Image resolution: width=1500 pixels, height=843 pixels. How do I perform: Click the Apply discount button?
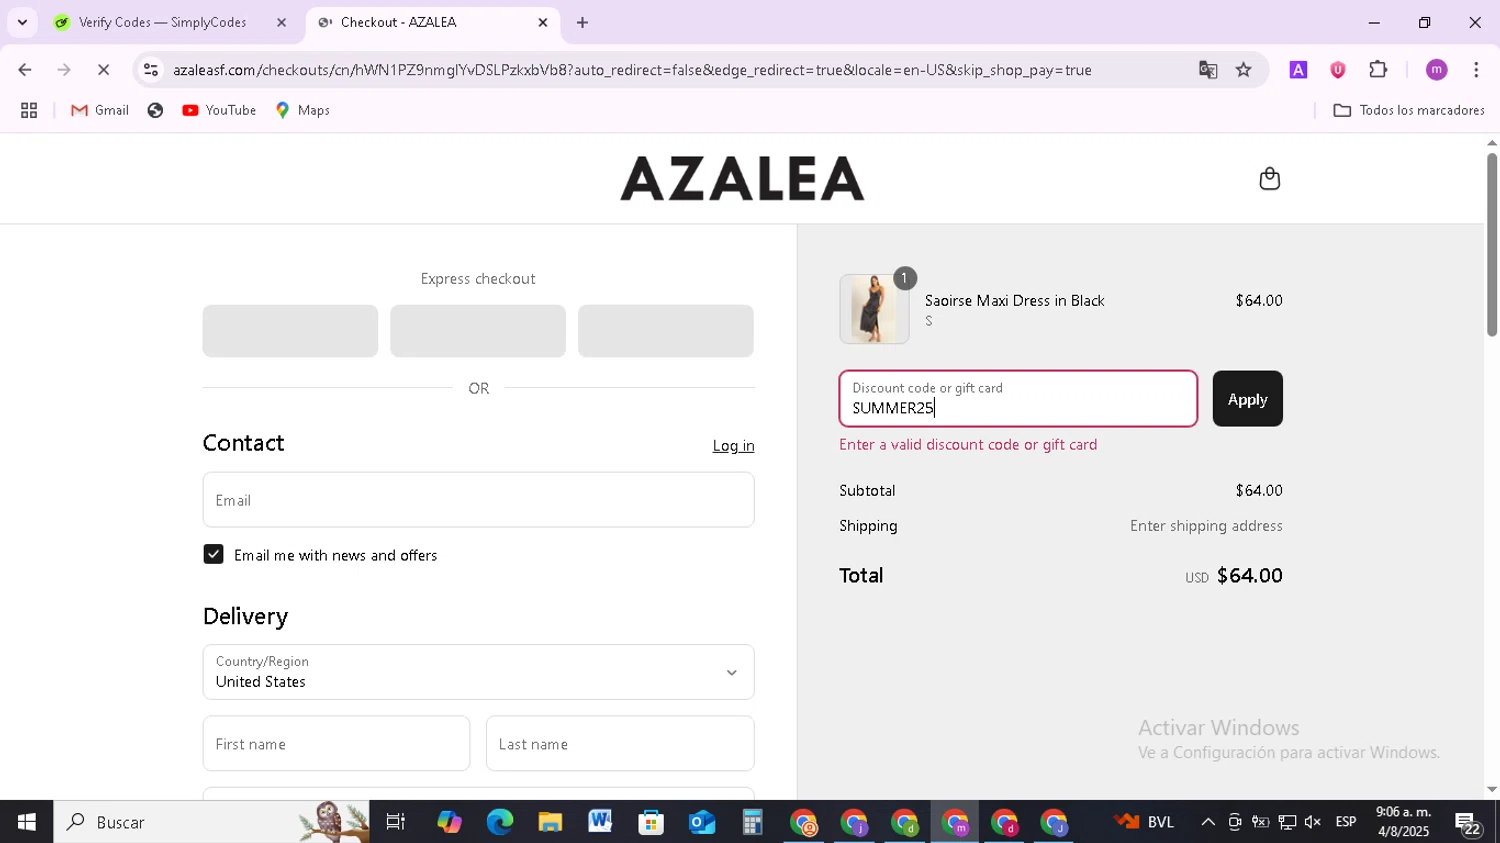coord(1247,399)
